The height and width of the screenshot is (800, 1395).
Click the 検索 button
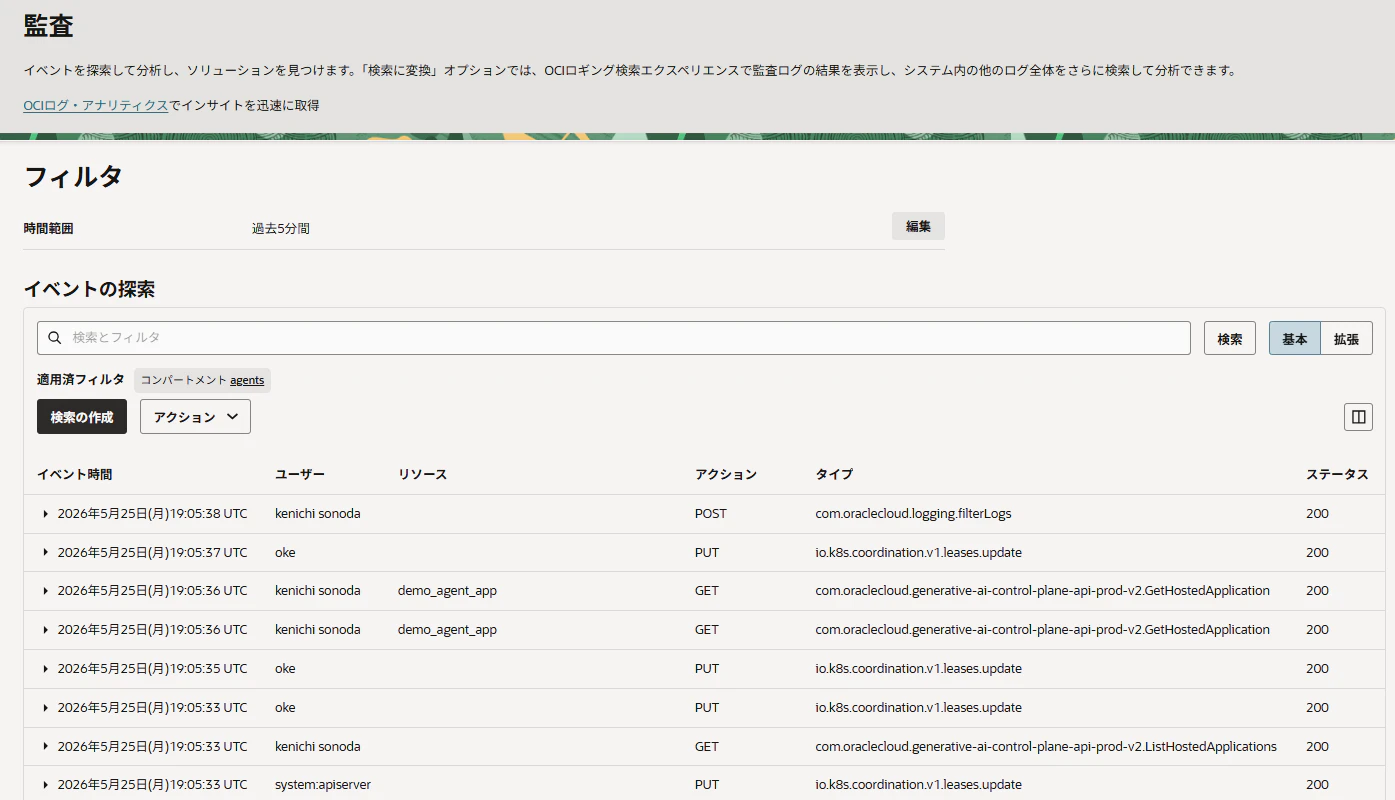1230,338
